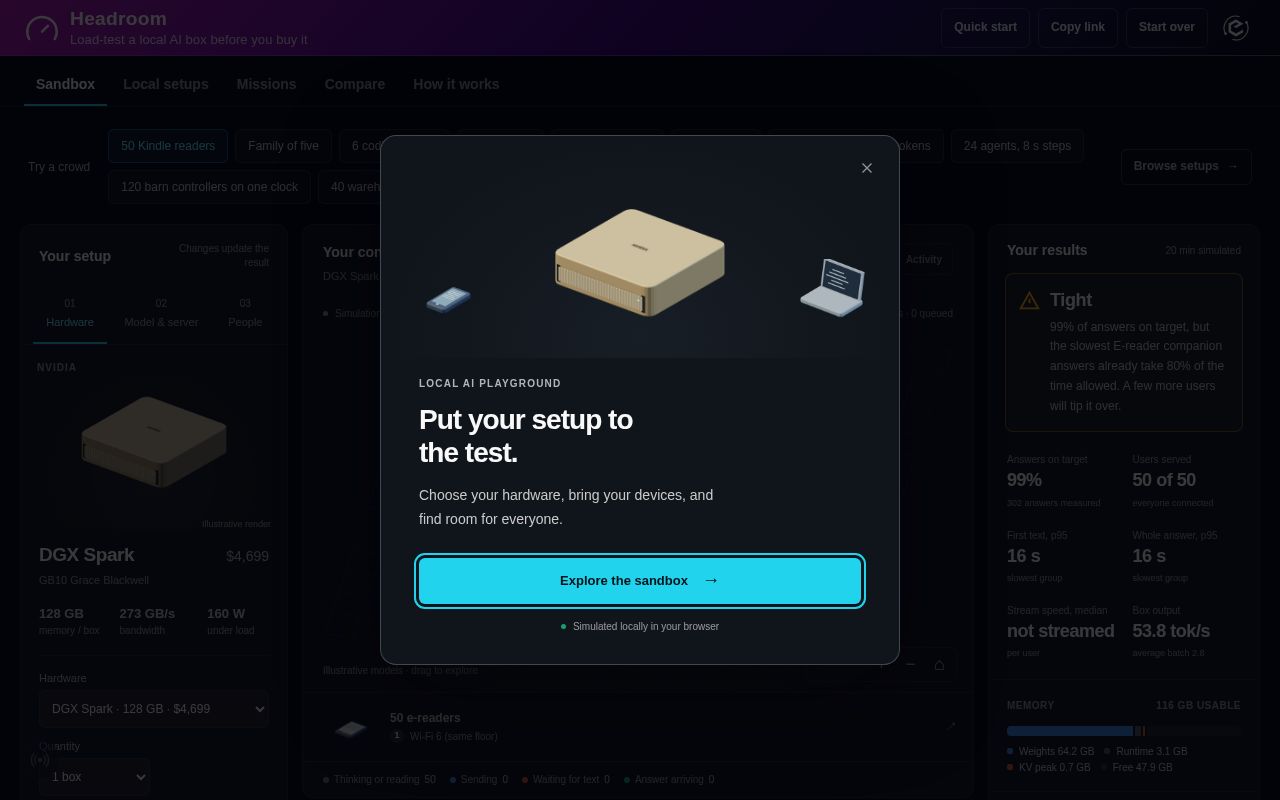Click the 'Weights 64.2 GB' legend entry

point(1050,751)
